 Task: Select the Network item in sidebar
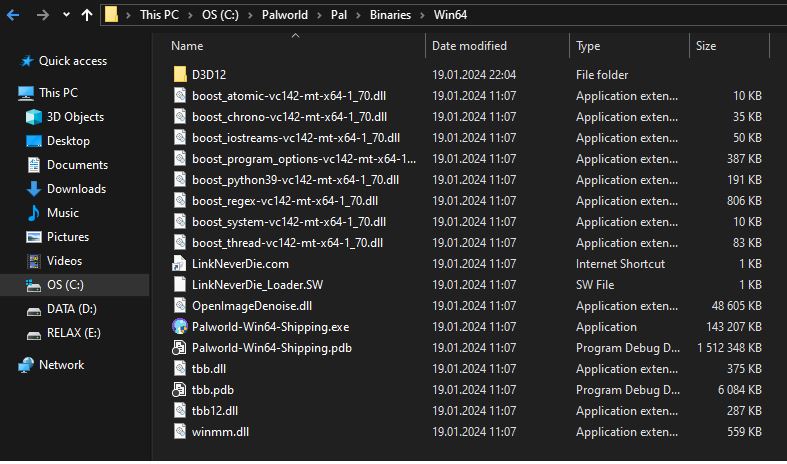point(61,365)
